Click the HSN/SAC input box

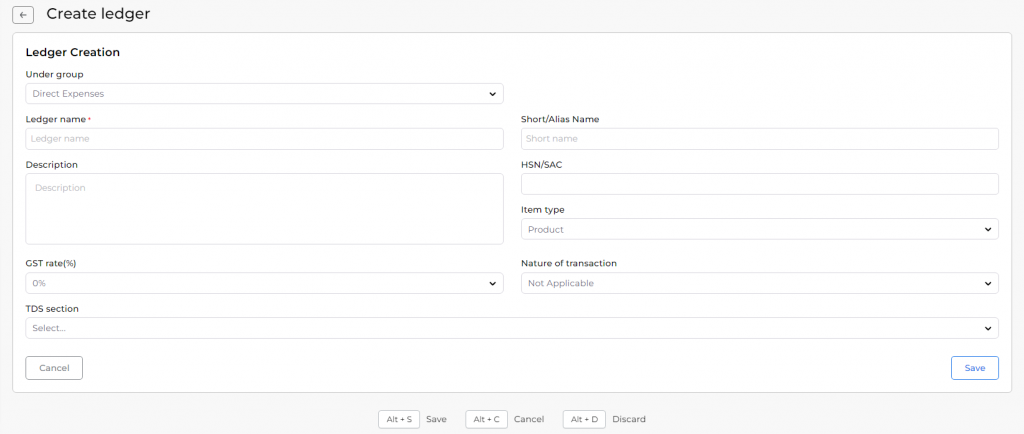(x=760, y=184)
